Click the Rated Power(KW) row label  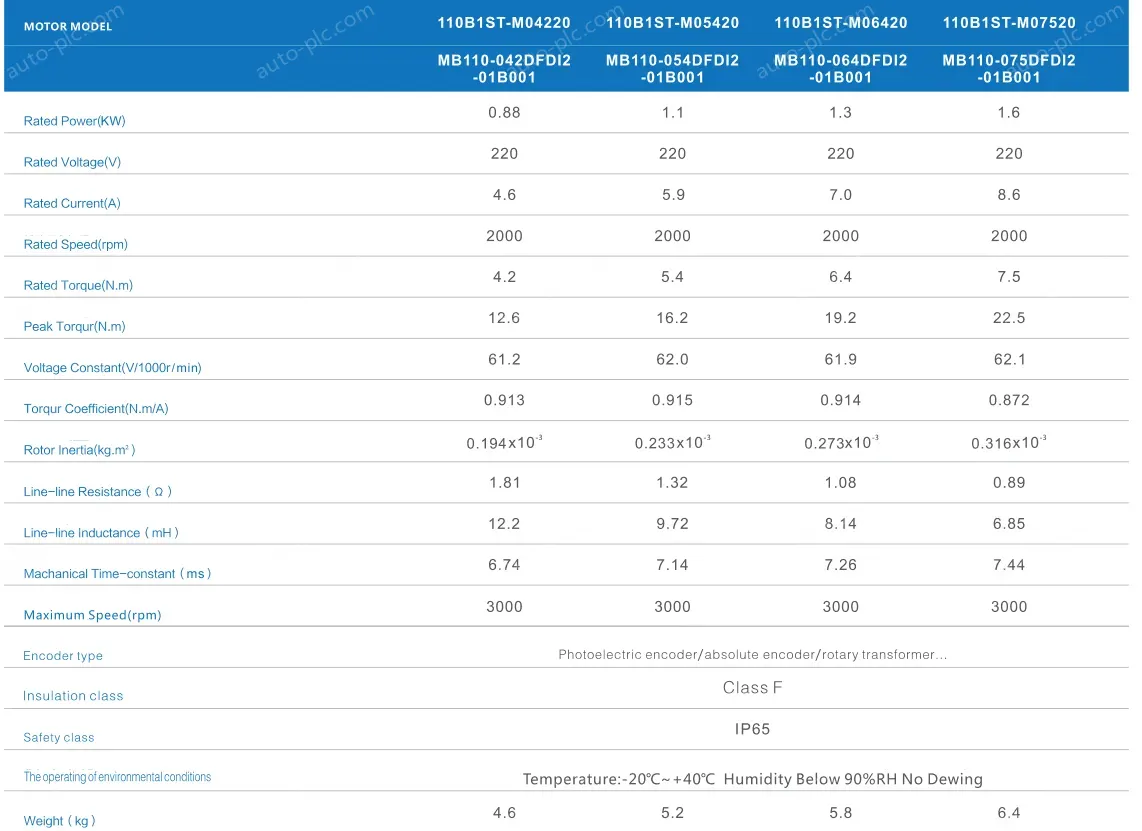pos(75,121)
